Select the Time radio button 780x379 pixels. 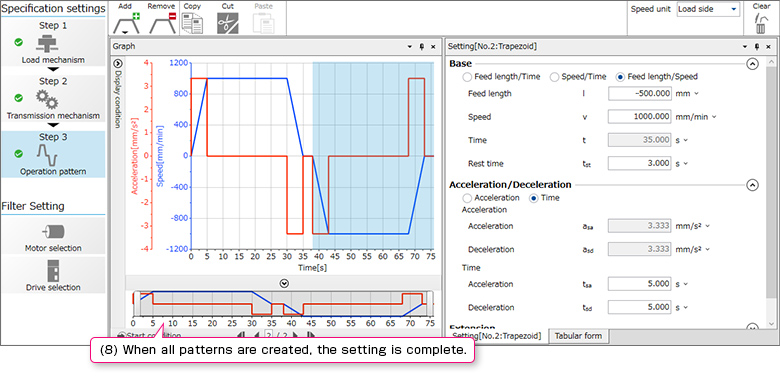coord(534,198)
